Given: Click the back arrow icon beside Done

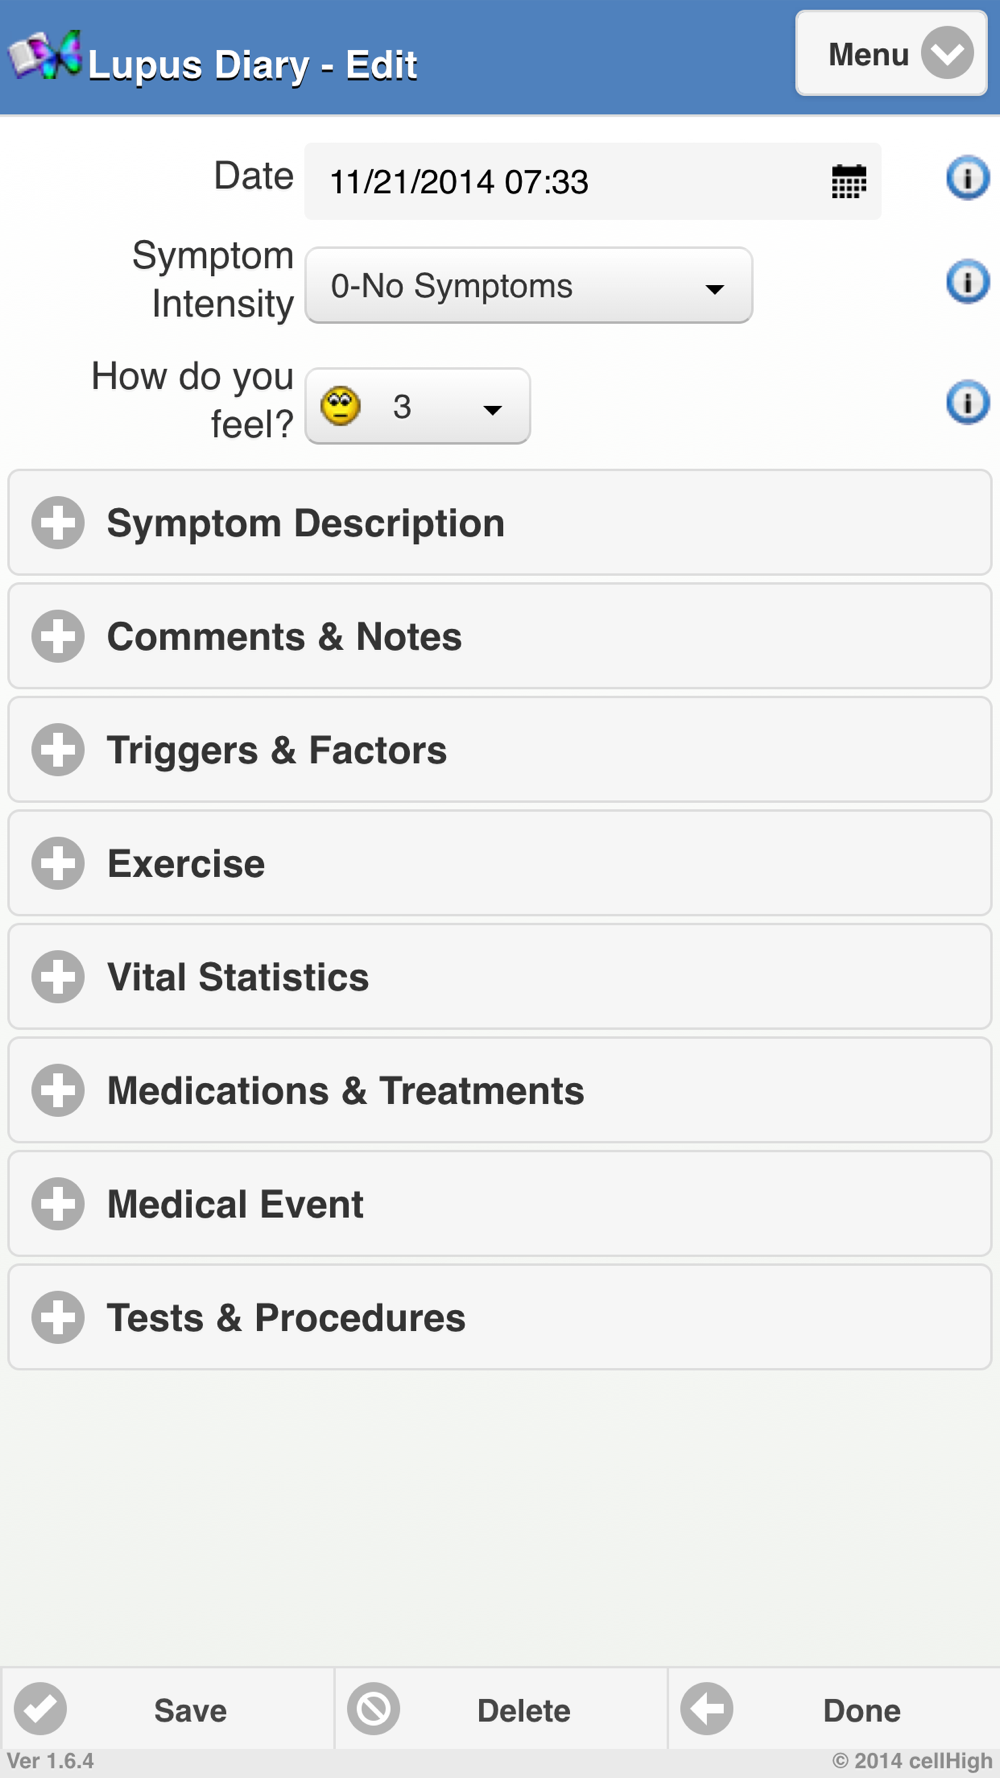Looking at the screenshot, I should pyautogui.click(x=707, y=1709).
